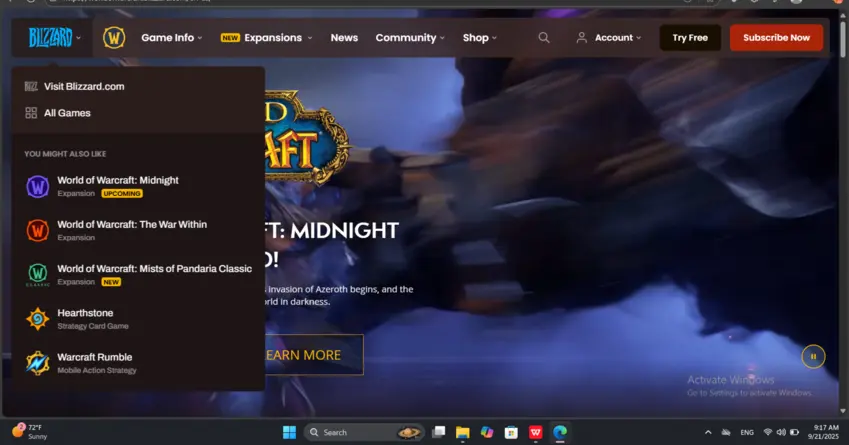The width and height of the screenshot is (849, 445).
Task: Open the Community menu
Action: [410, 38]
